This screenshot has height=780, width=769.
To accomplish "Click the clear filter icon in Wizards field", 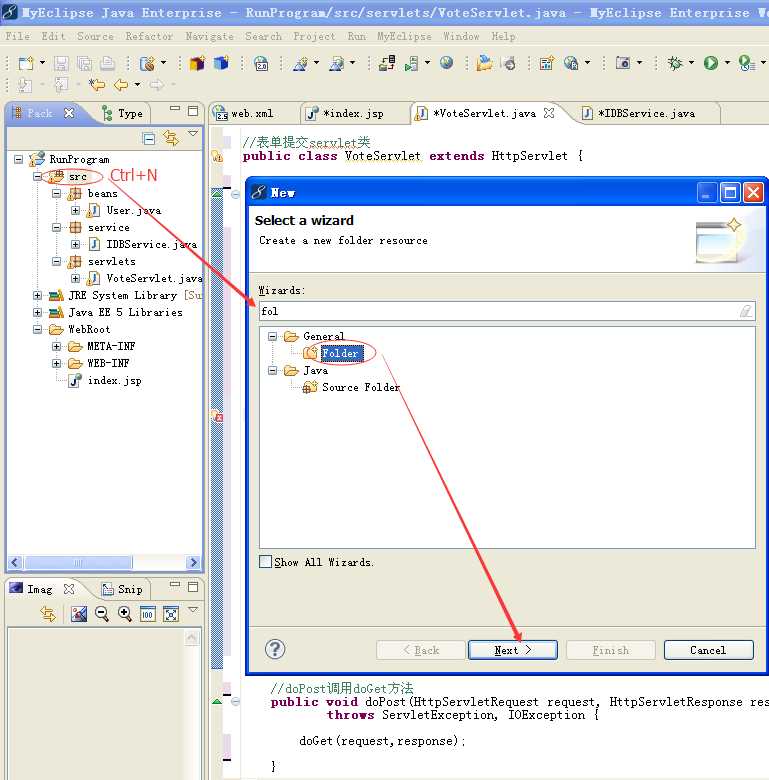I will click(746, 311).
